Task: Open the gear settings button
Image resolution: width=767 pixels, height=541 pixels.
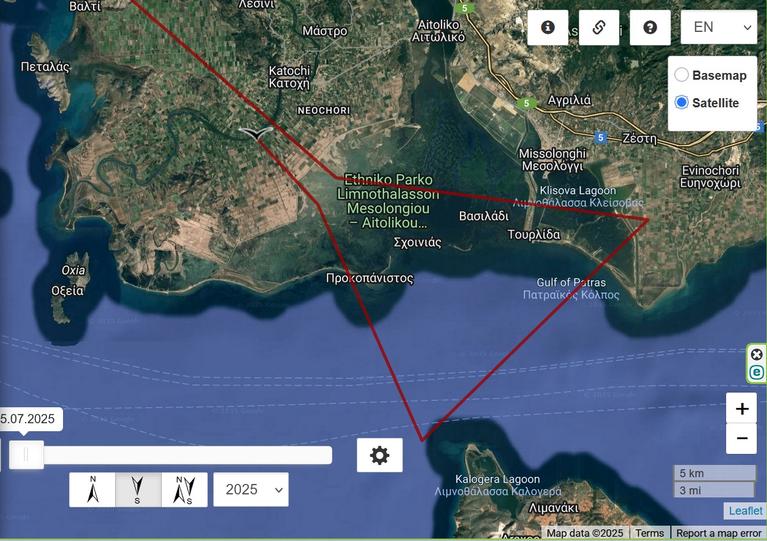Action: (x=380, y=455)
